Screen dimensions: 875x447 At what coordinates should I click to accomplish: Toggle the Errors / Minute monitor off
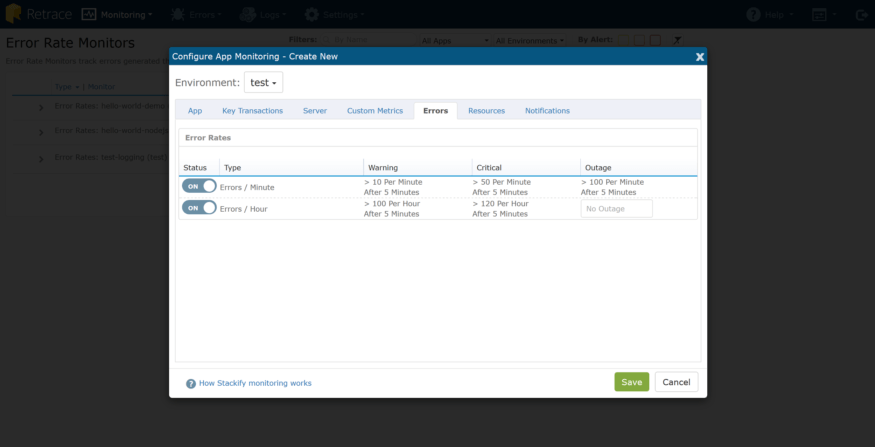199,186
